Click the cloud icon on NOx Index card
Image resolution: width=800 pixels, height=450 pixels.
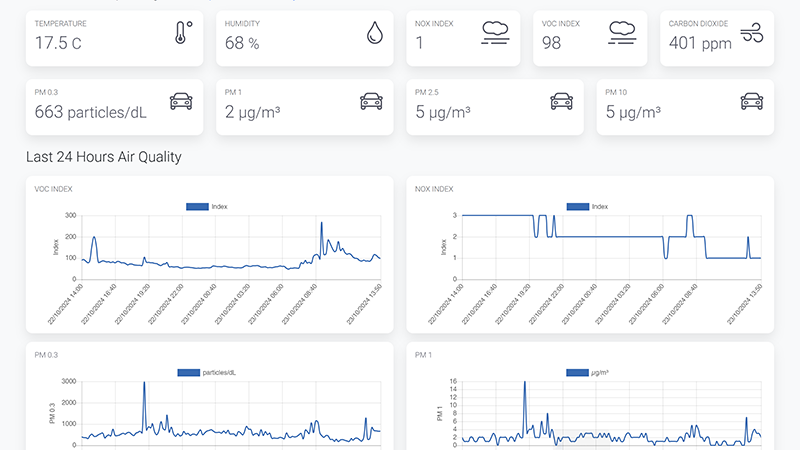[495, 33]
